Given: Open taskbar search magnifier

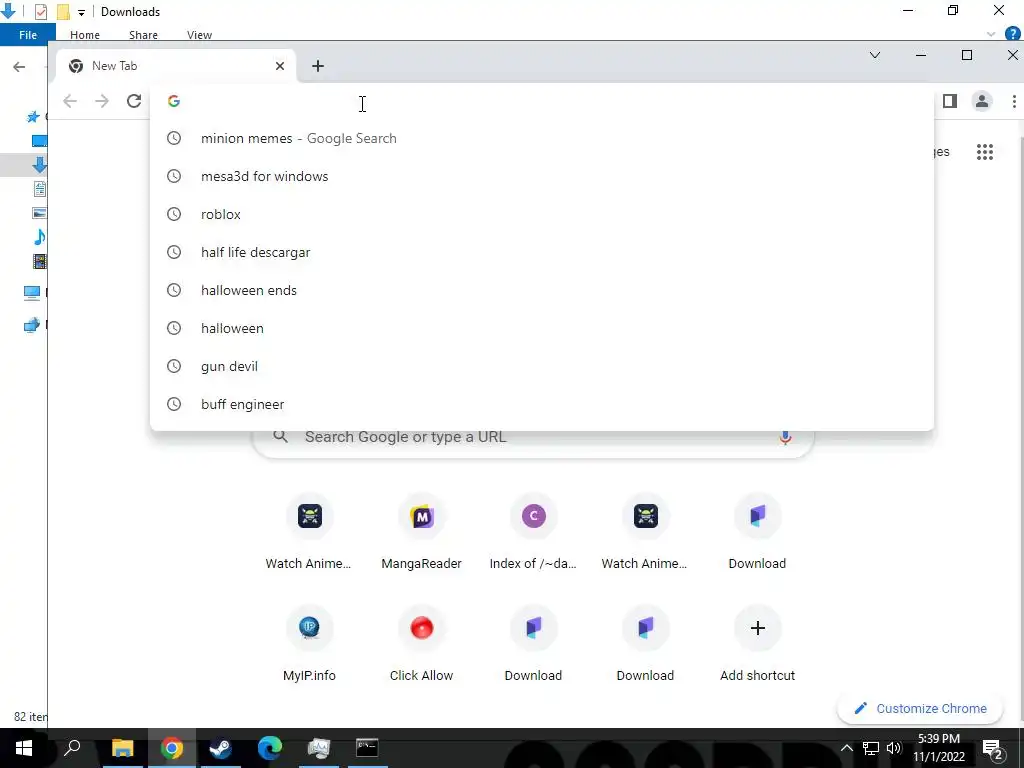Looking at the screenshot, I should coord(72,748).
